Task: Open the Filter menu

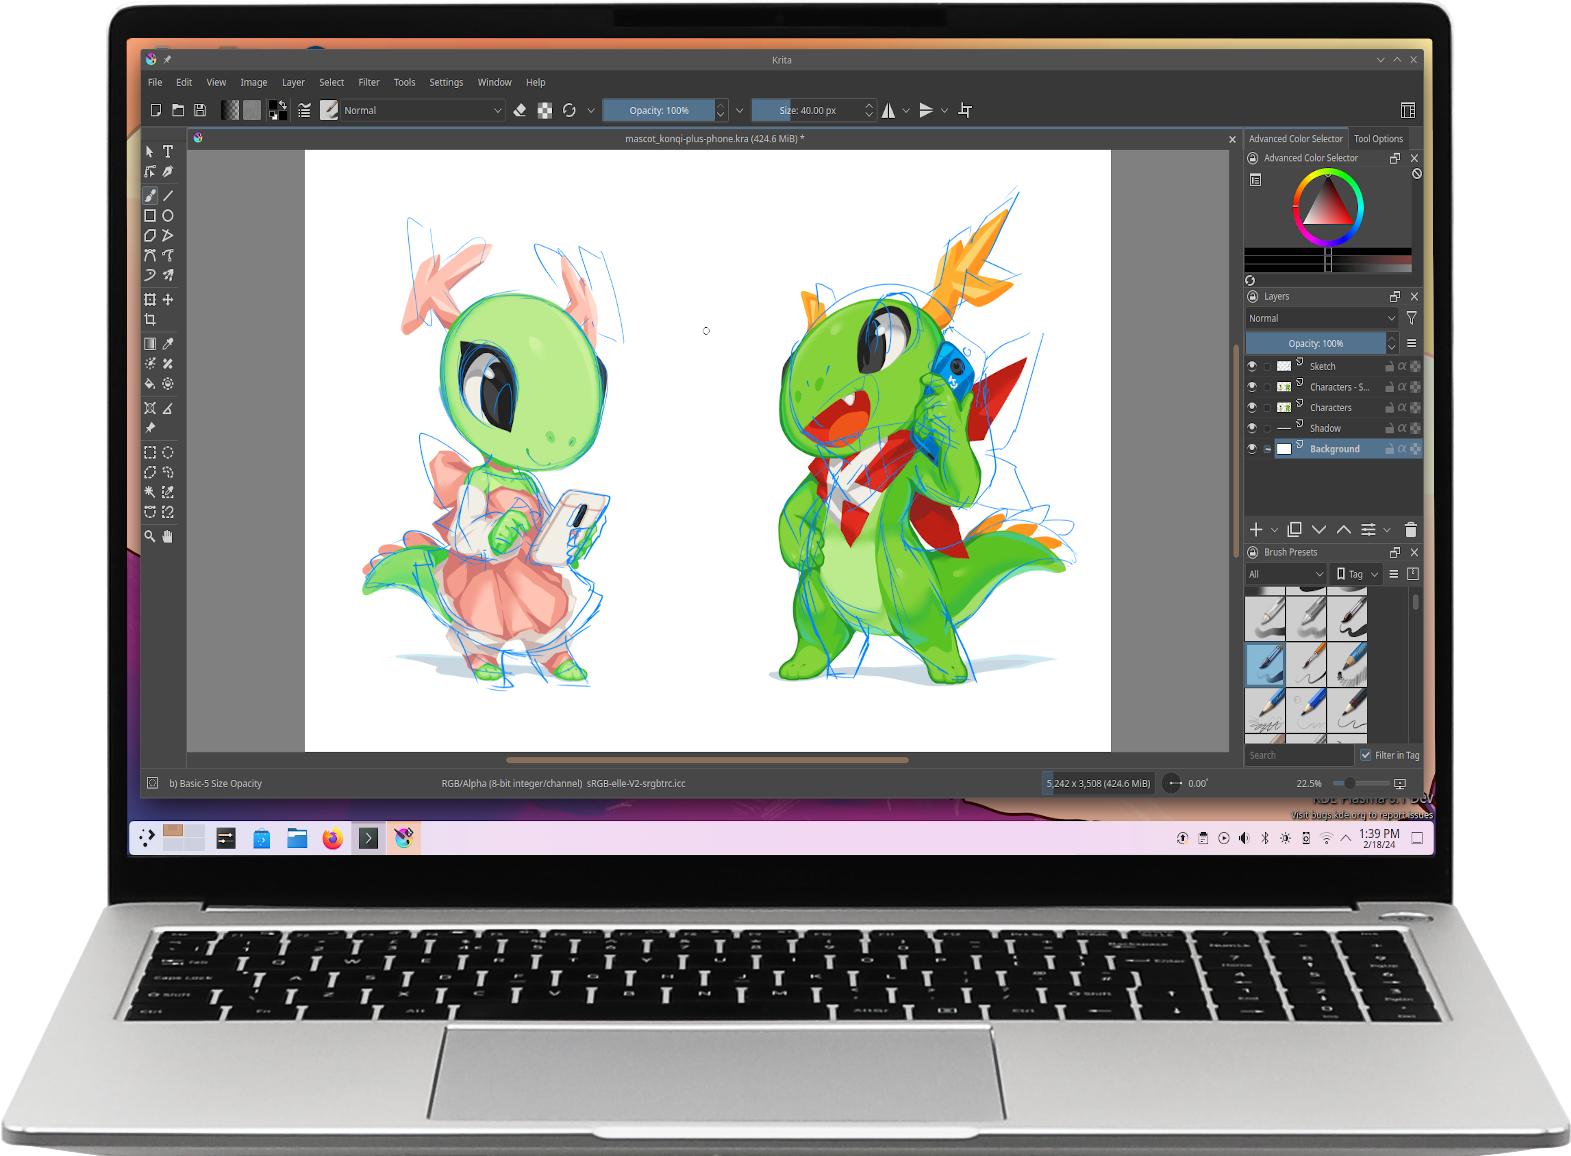Action: [x=369, y=83]
